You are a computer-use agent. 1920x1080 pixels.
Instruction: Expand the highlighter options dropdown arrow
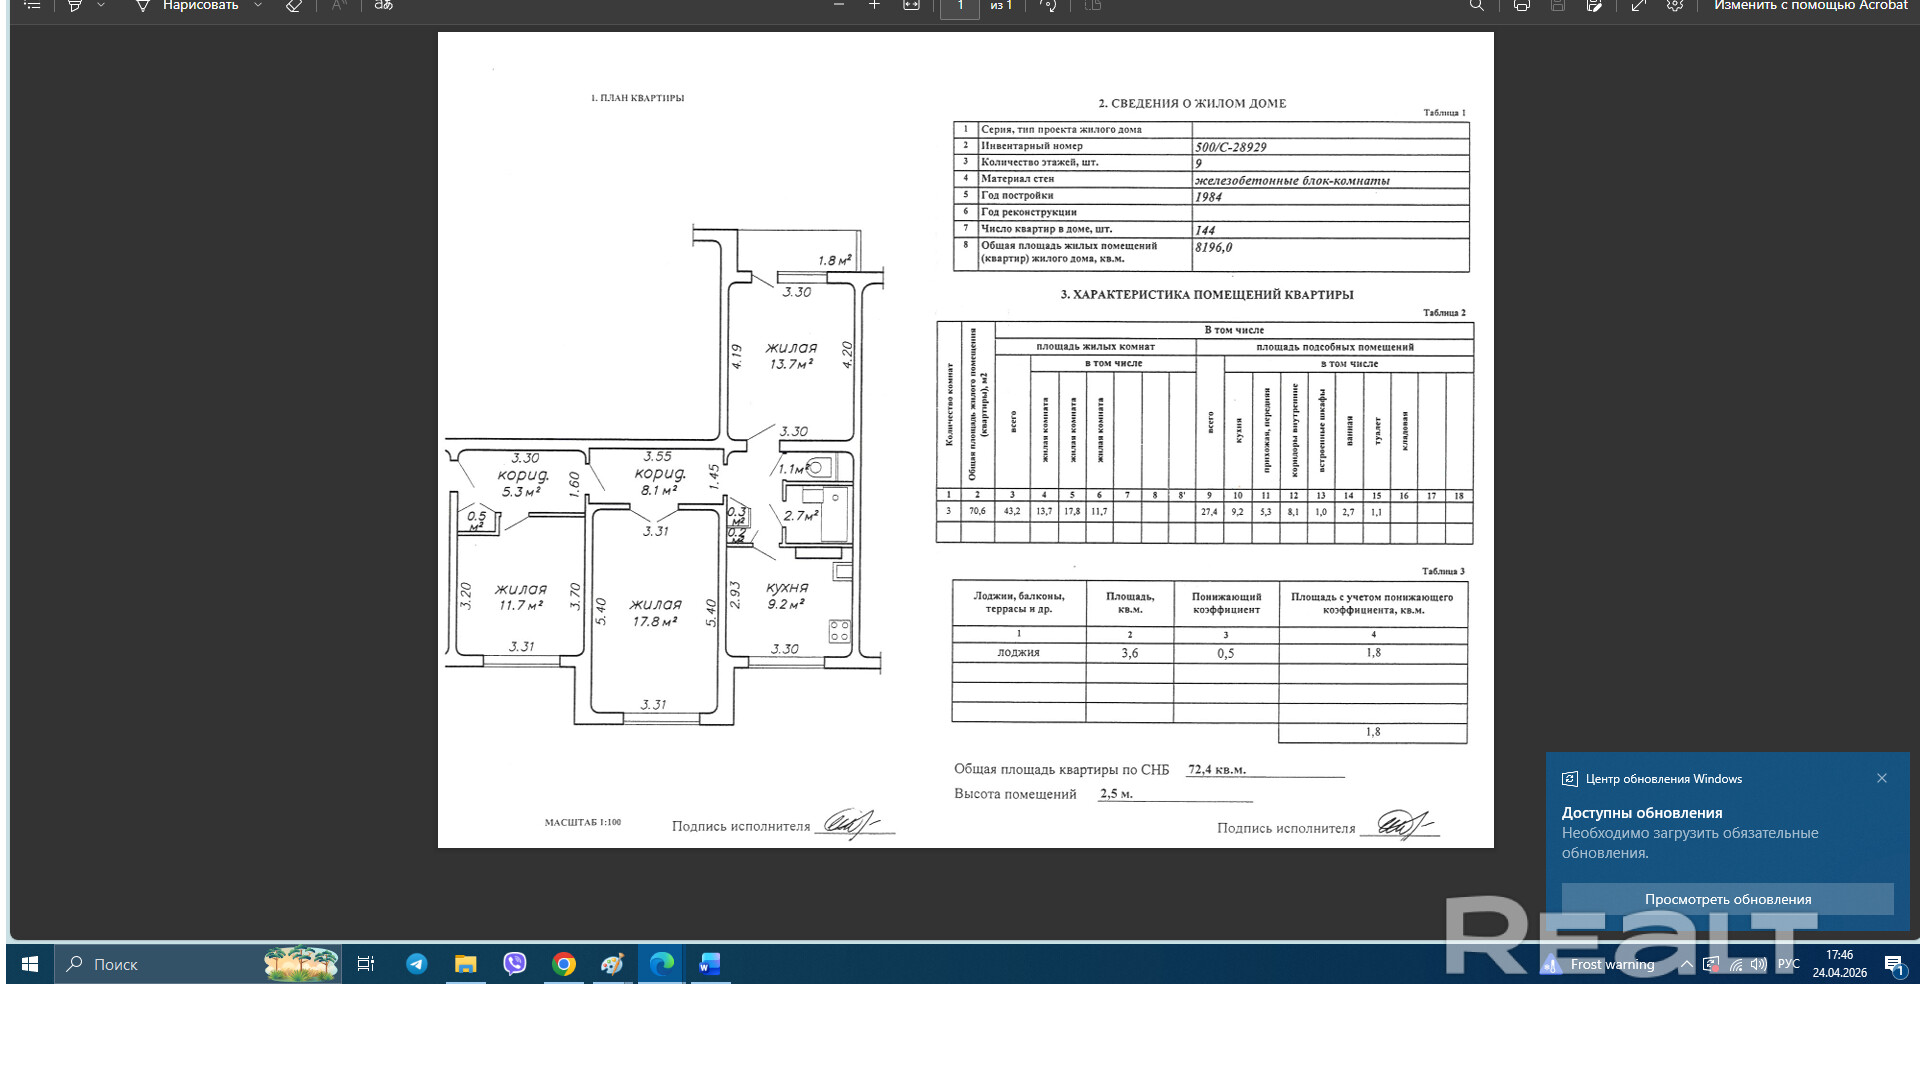101,6
